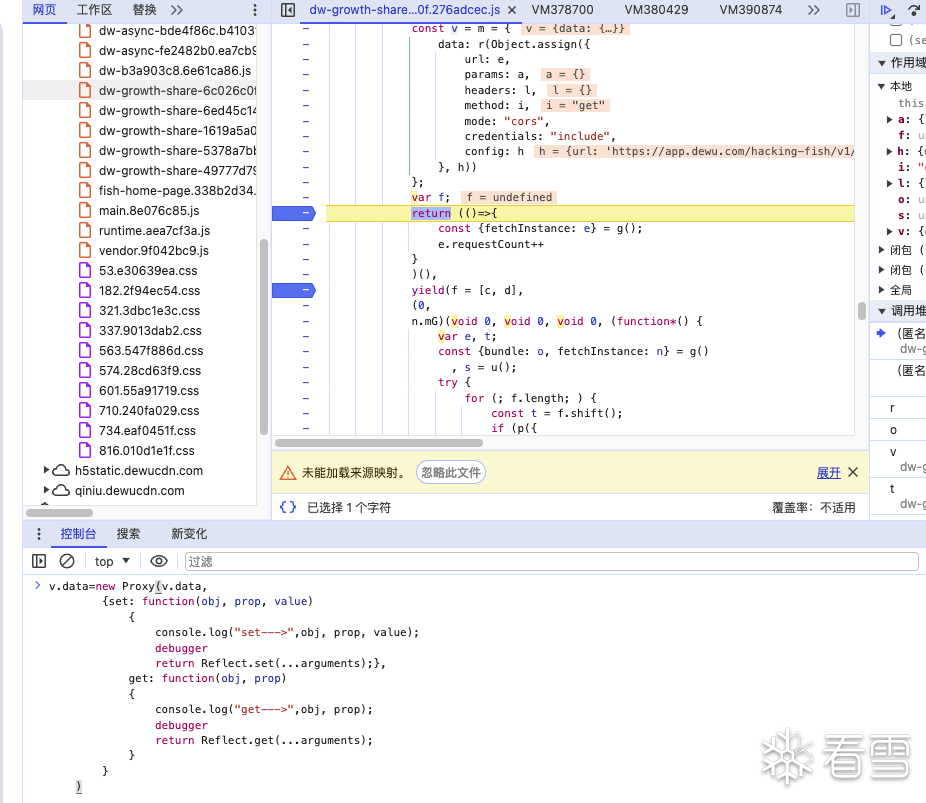Open main.8e076c85.js file
This screenshot has width=926, height=803.
pyautogui.click(x=149, y=211)
